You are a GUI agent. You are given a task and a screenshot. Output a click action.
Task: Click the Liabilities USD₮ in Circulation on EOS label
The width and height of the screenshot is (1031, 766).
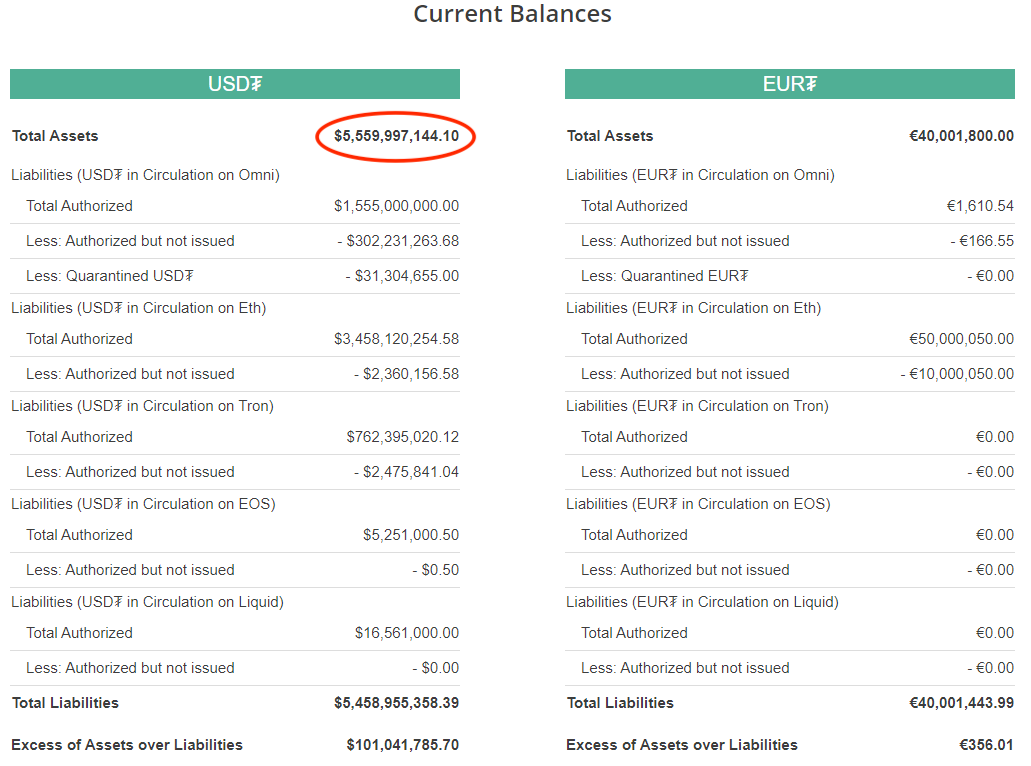pyautogui.click(x=143, y=504)
